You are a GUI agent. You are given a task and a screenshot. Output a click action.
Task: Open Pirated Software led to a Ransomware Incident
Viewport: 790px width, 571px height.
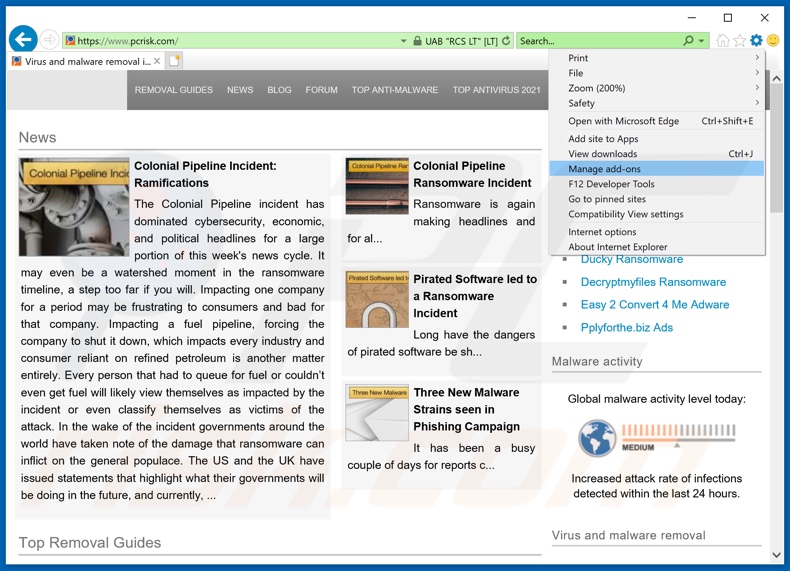pyautogui.click(x=475, y=296)
